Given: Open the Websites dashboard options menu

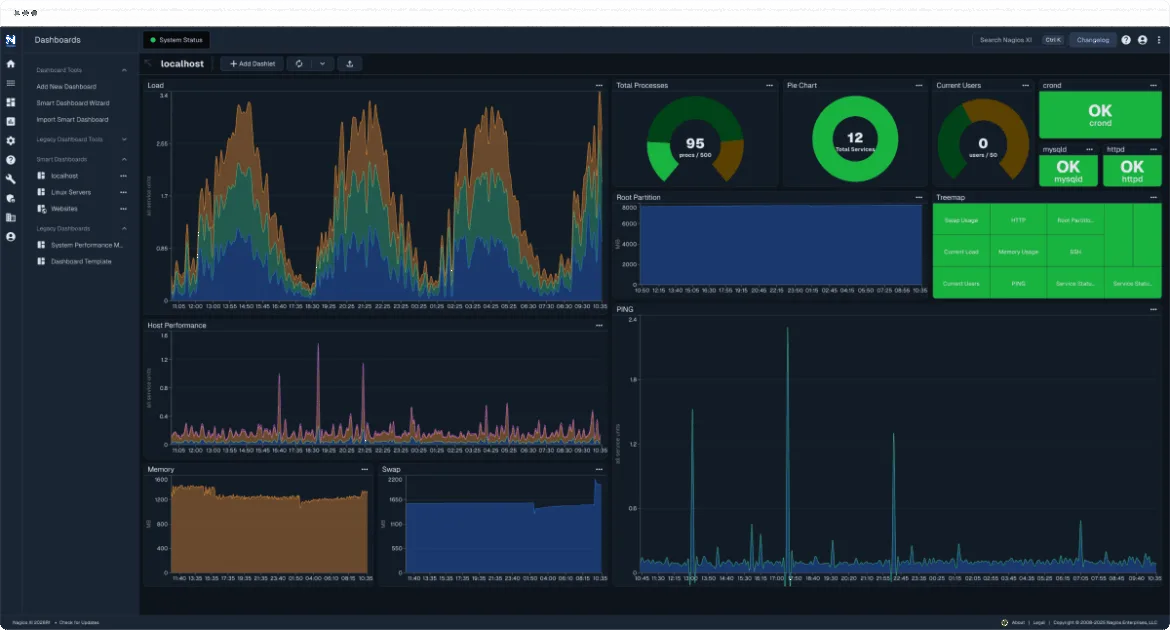Looking at the screenshot, I should pos(123,208).
